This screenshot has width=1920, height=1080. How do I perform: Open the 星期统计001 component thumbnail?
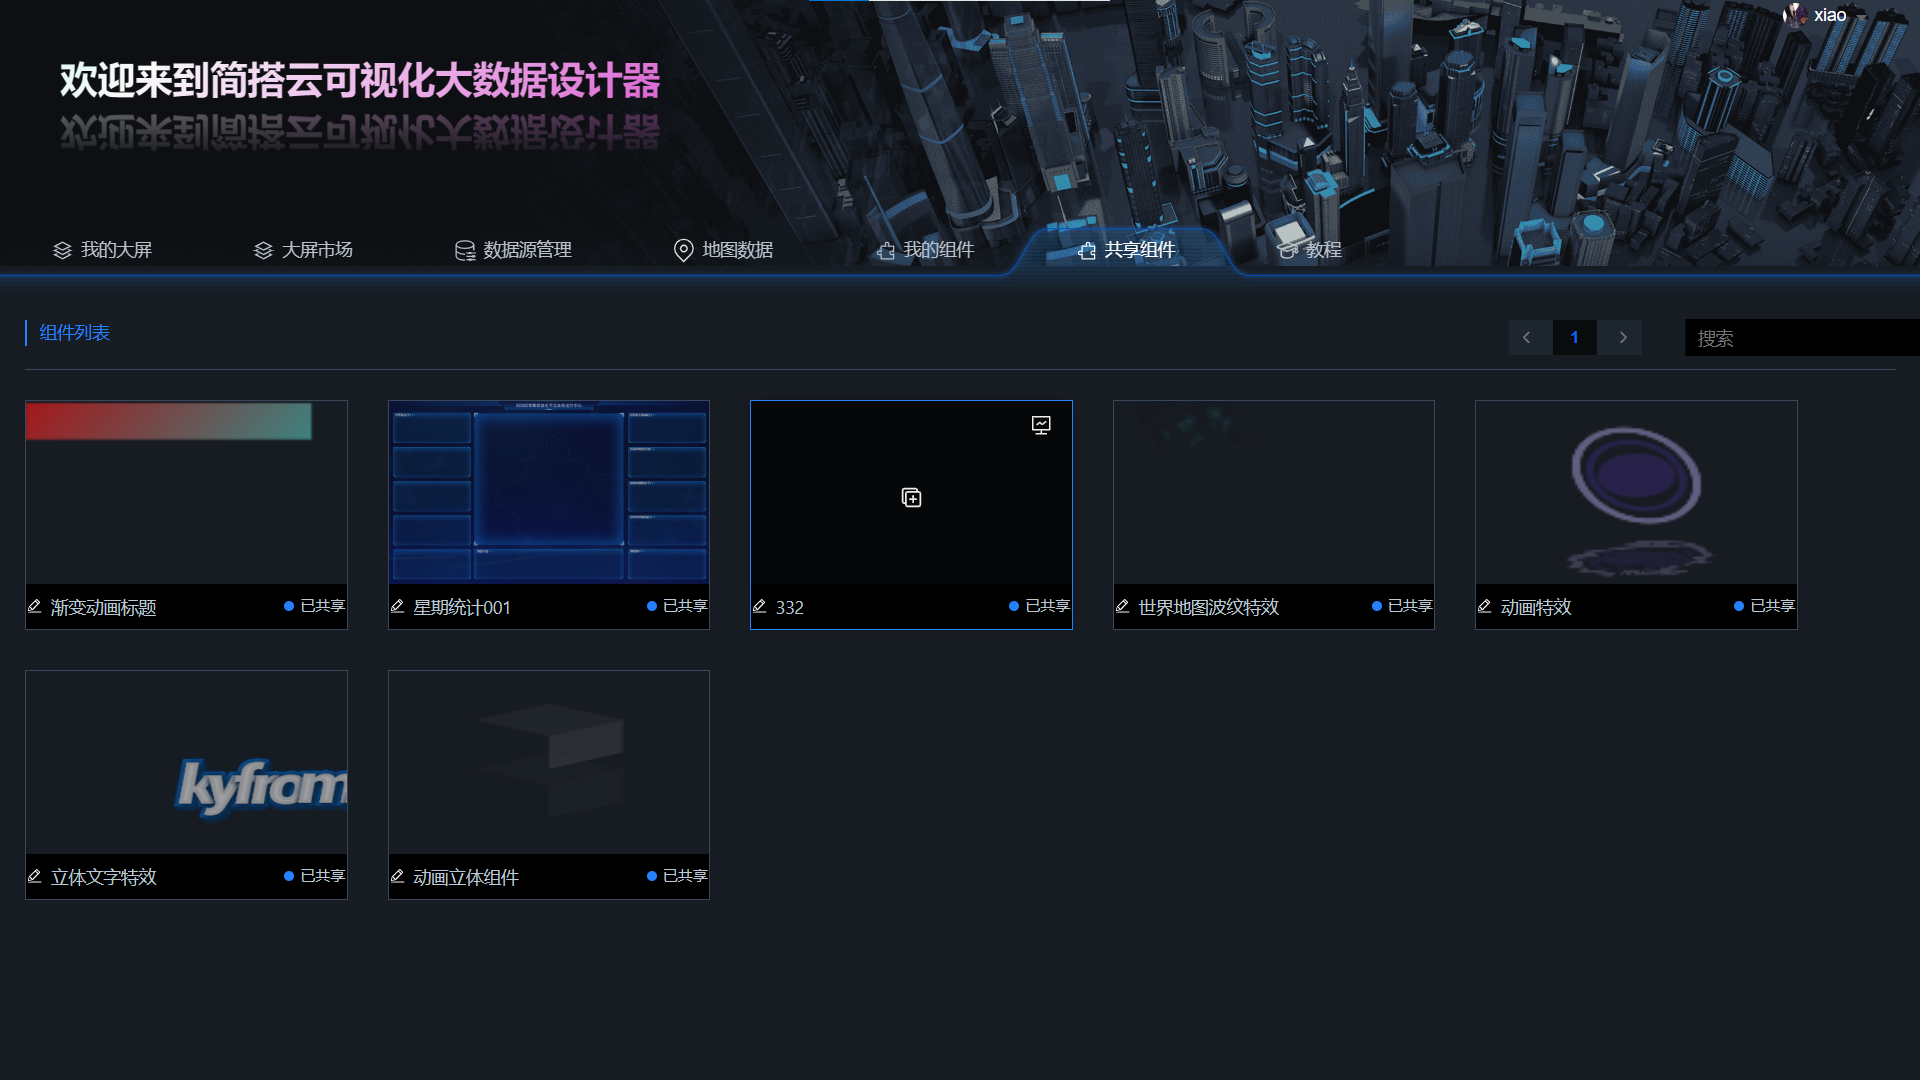(548, 492)
